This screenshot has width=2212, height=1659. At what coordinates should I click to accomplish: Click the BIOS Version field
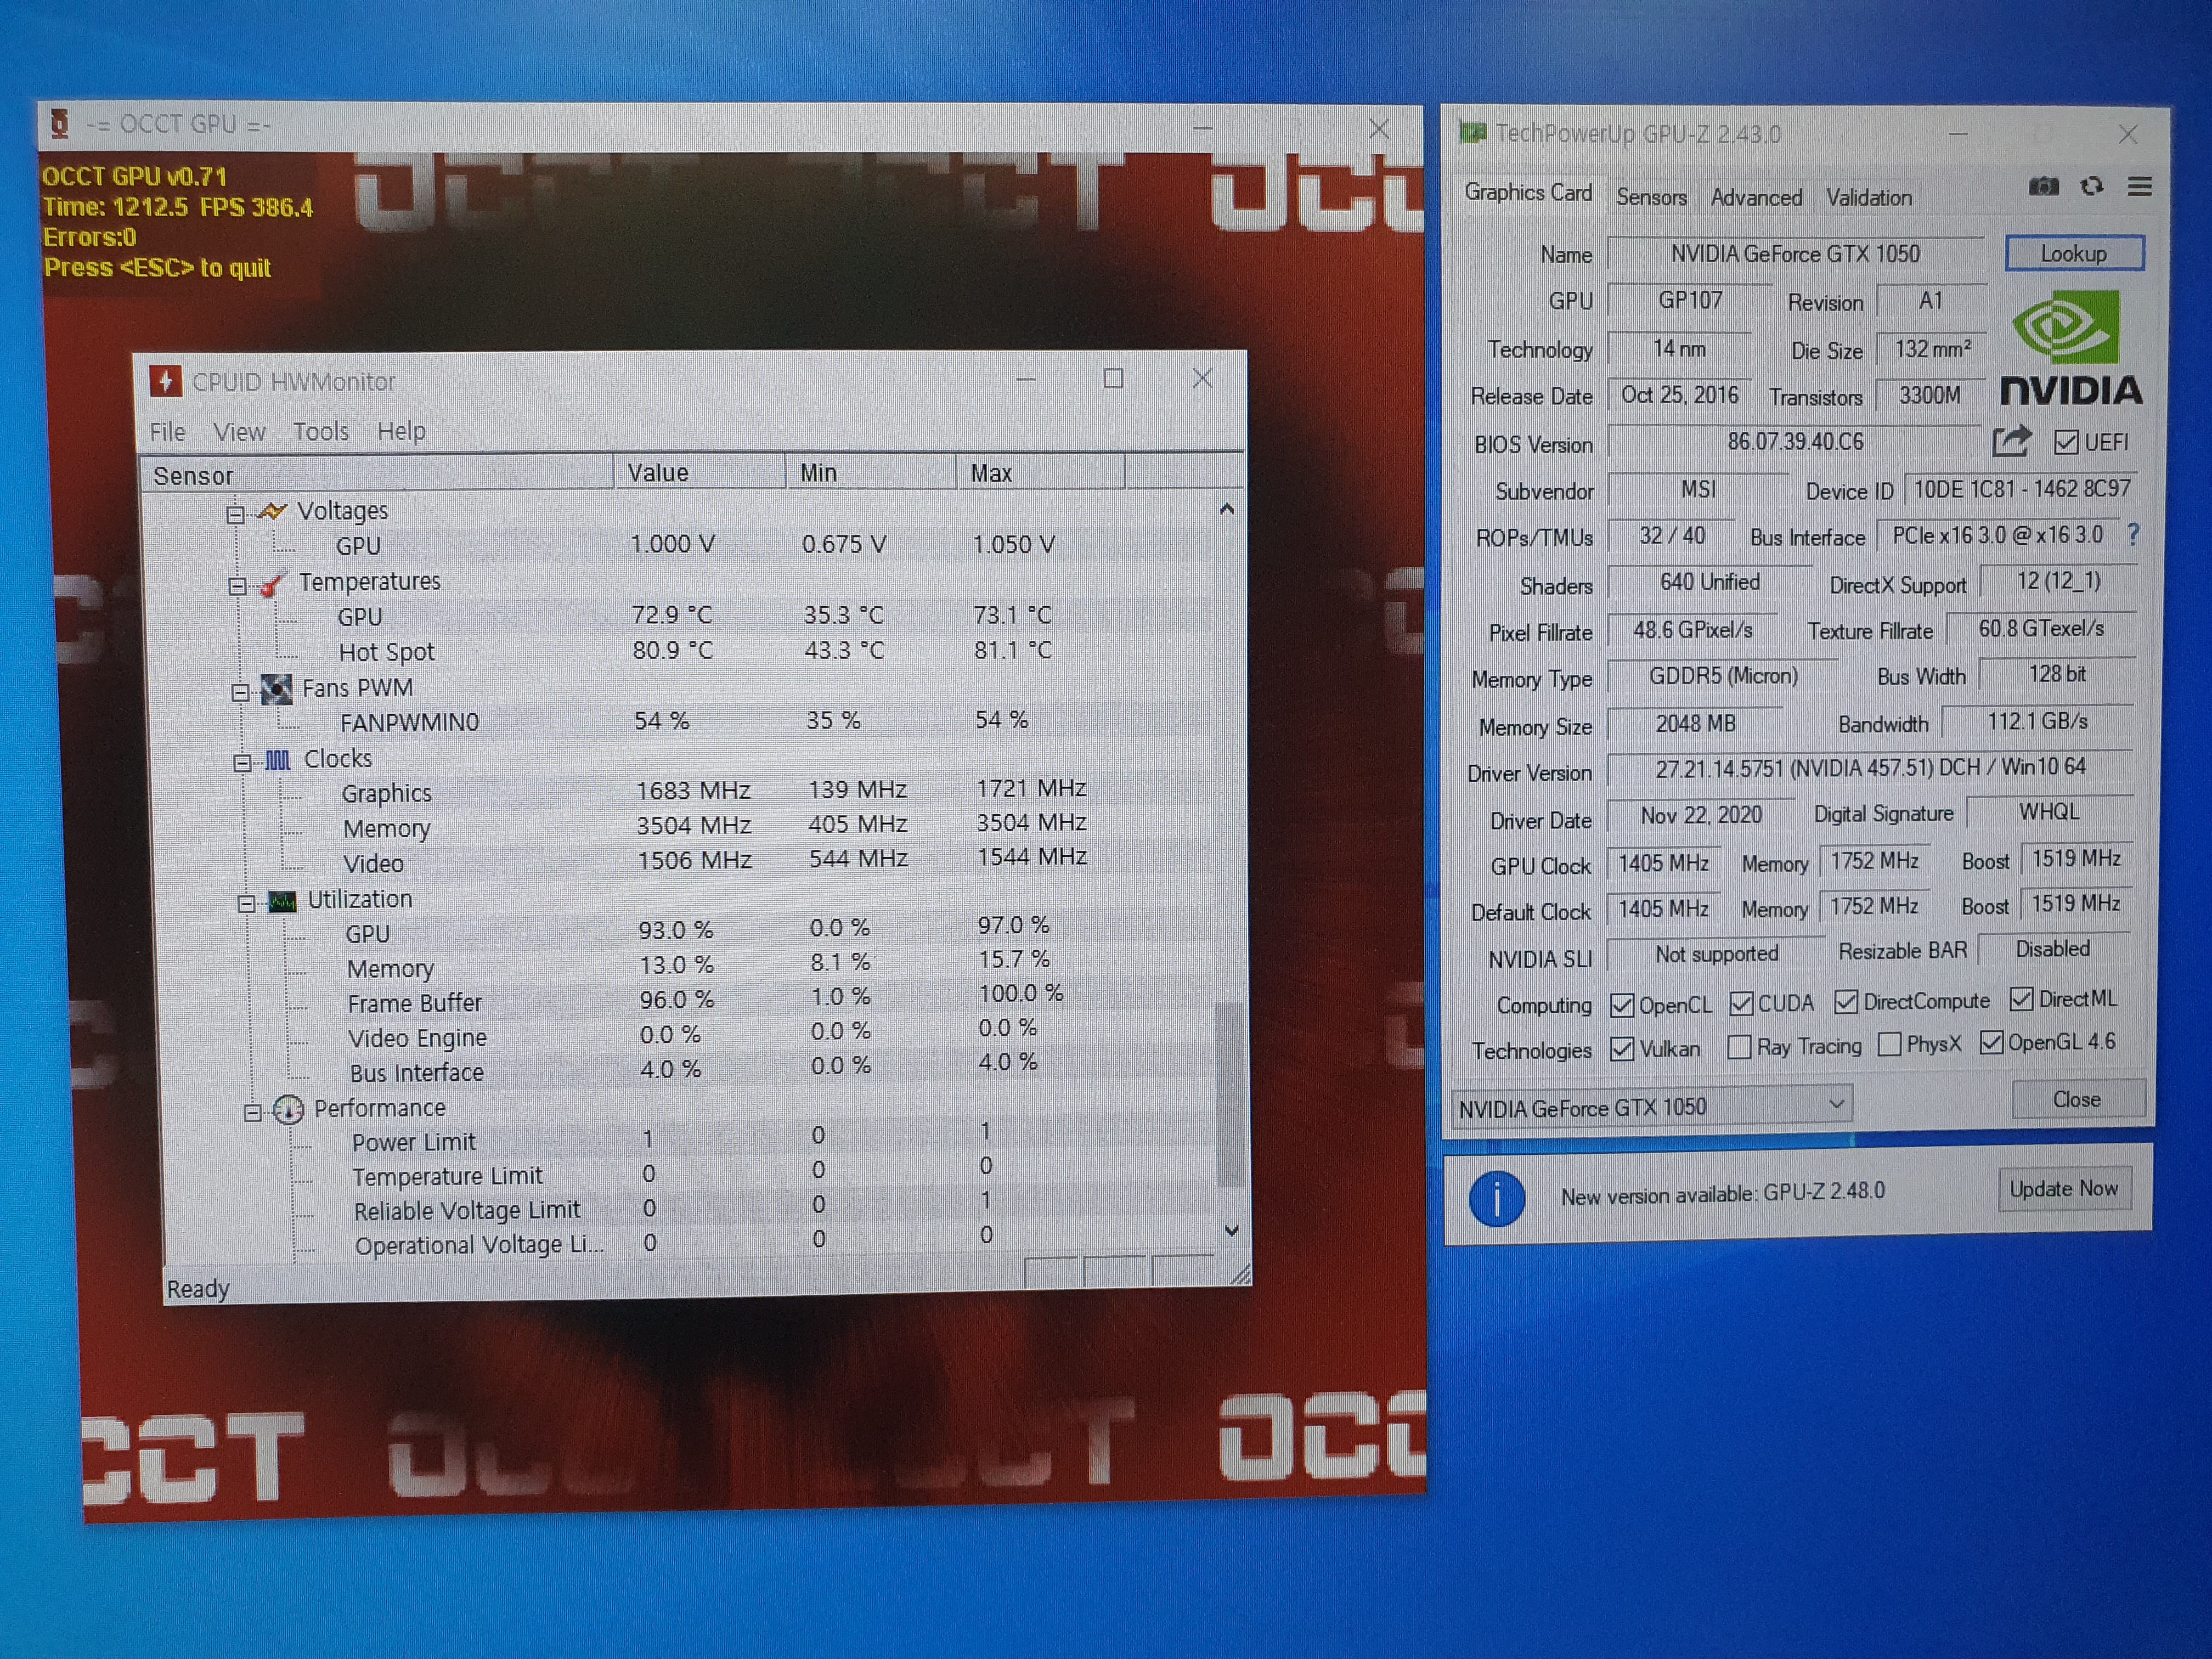pos(1795,442)
